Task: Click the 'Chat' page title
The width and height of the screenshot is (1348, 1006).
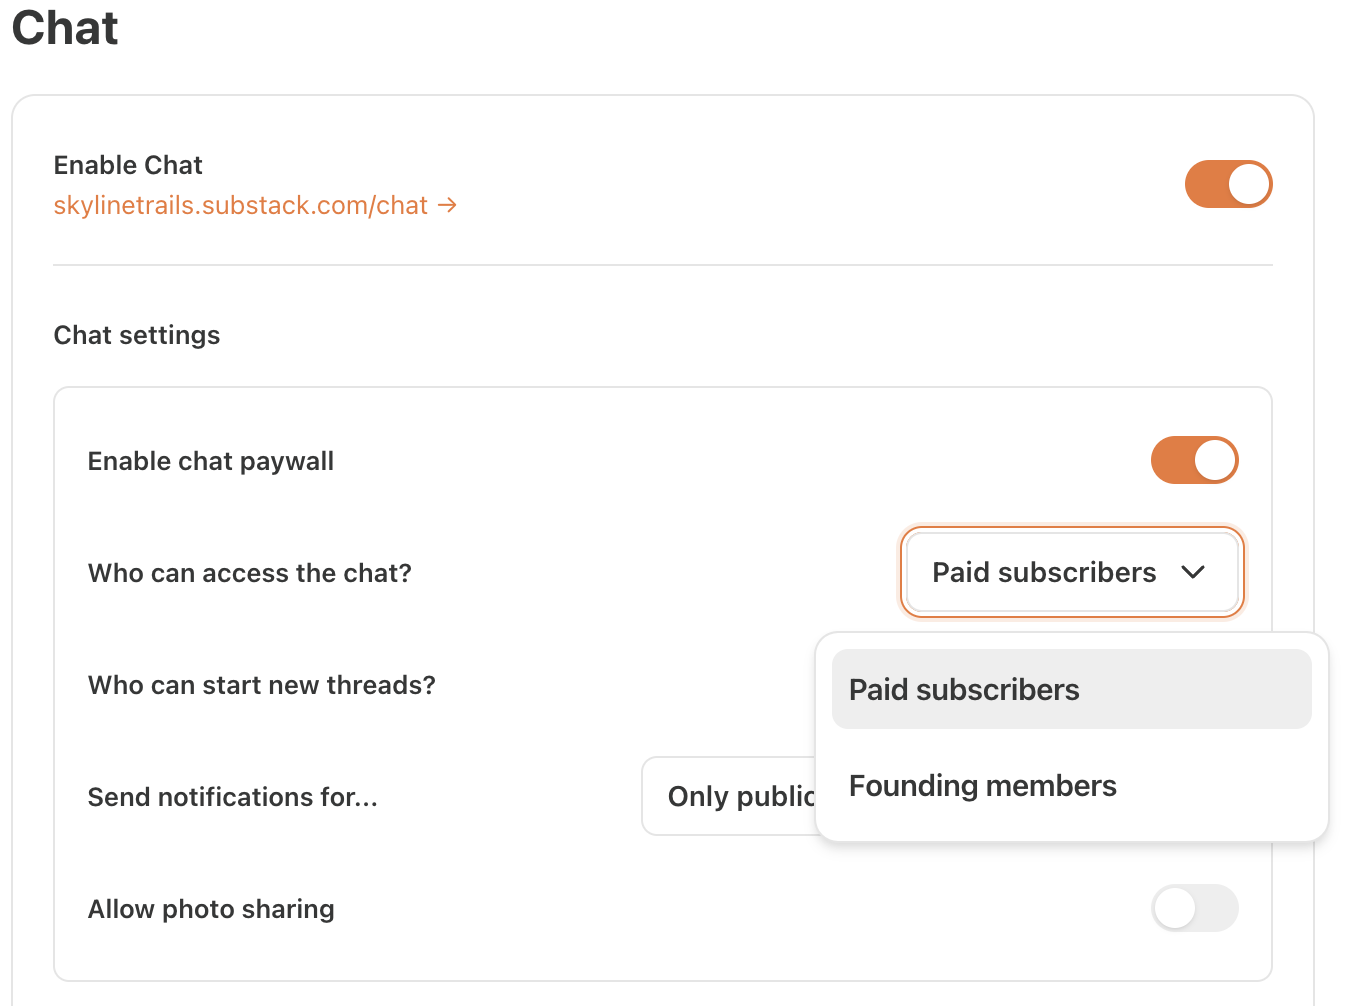Action: point(64,28)
